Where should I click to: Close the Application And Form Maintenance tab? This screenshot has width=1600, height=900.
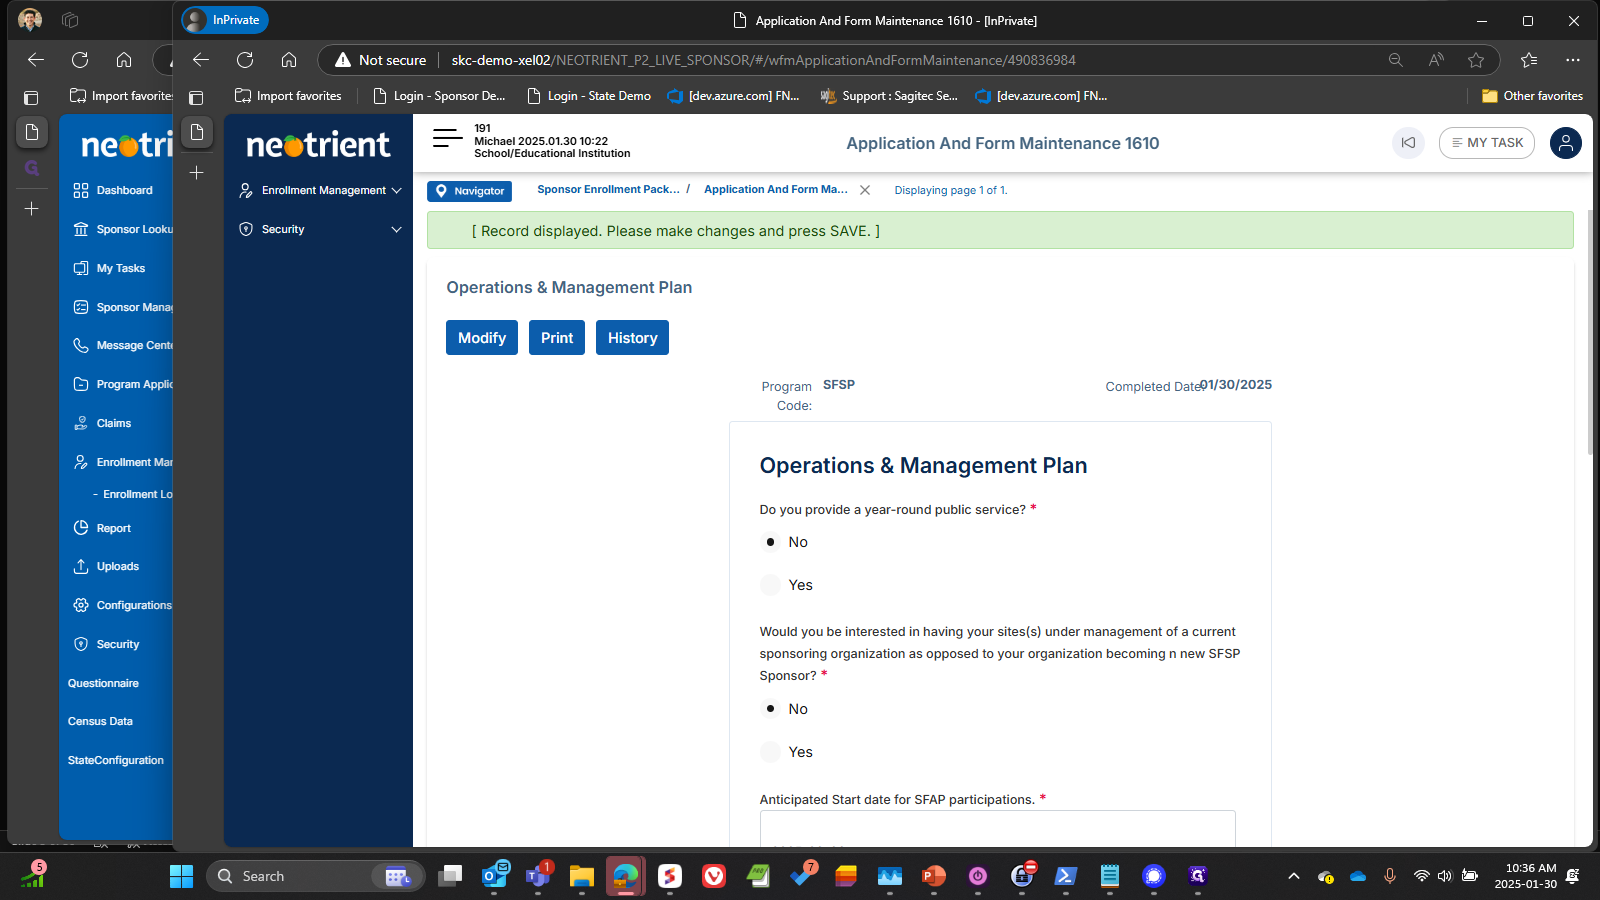865,190
